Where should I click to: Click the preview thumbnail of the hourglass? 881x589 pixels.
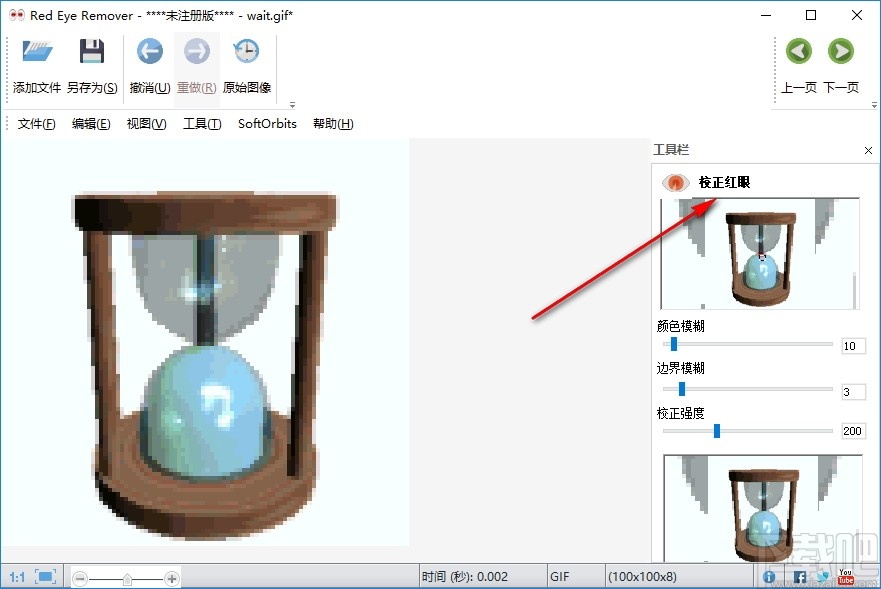(762, 253)
